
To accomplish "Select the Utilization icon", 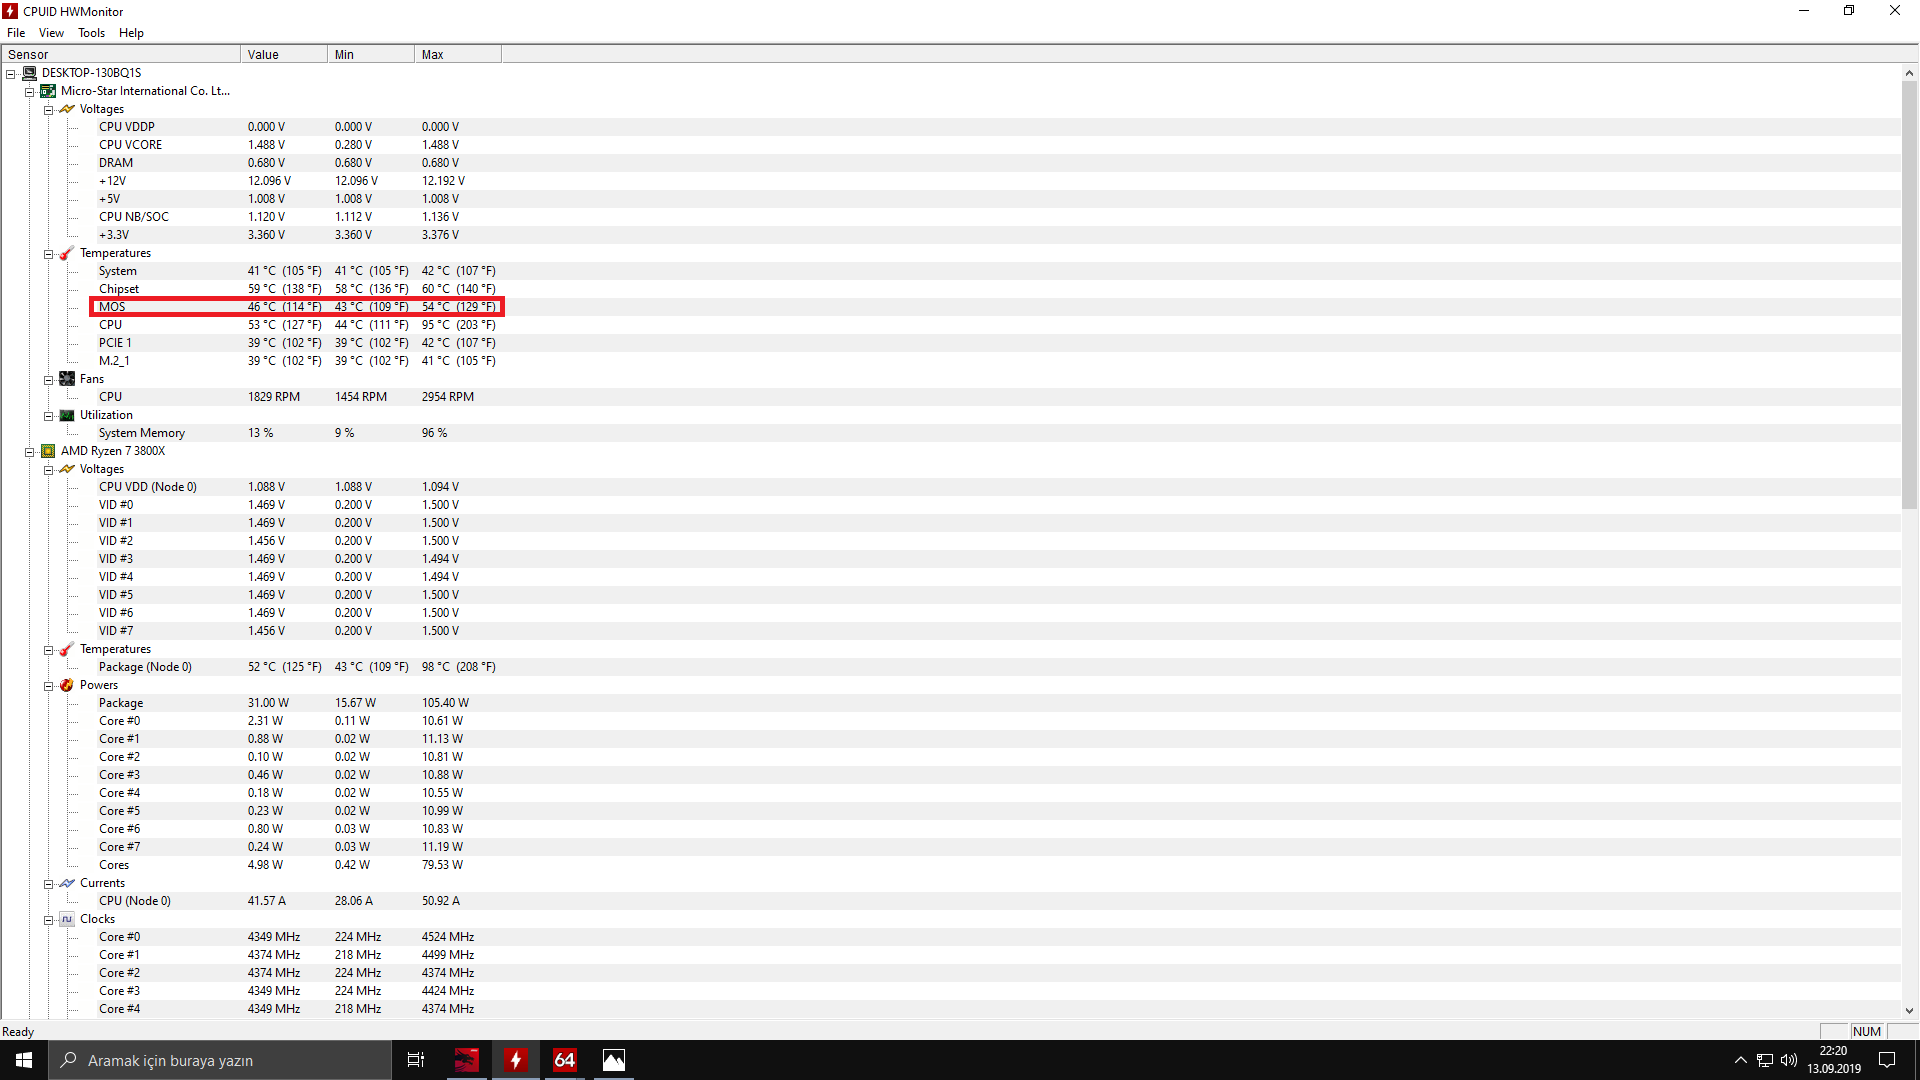I will [x=67, y=414].
